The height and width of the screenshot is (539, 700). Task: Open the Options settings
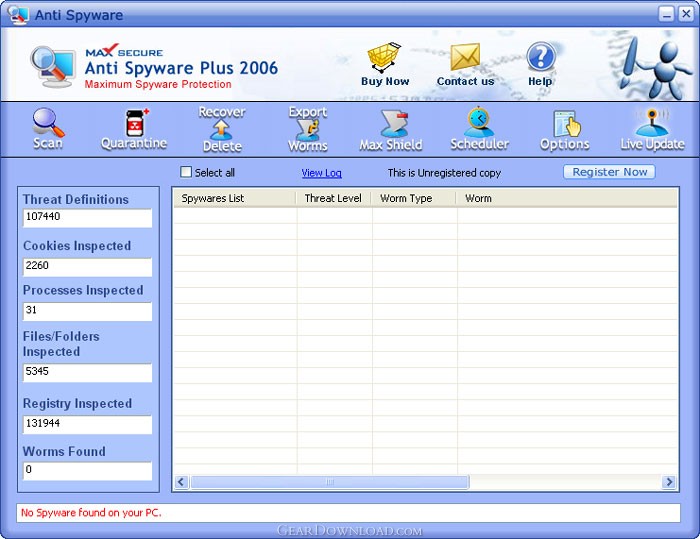click(565, 130)
